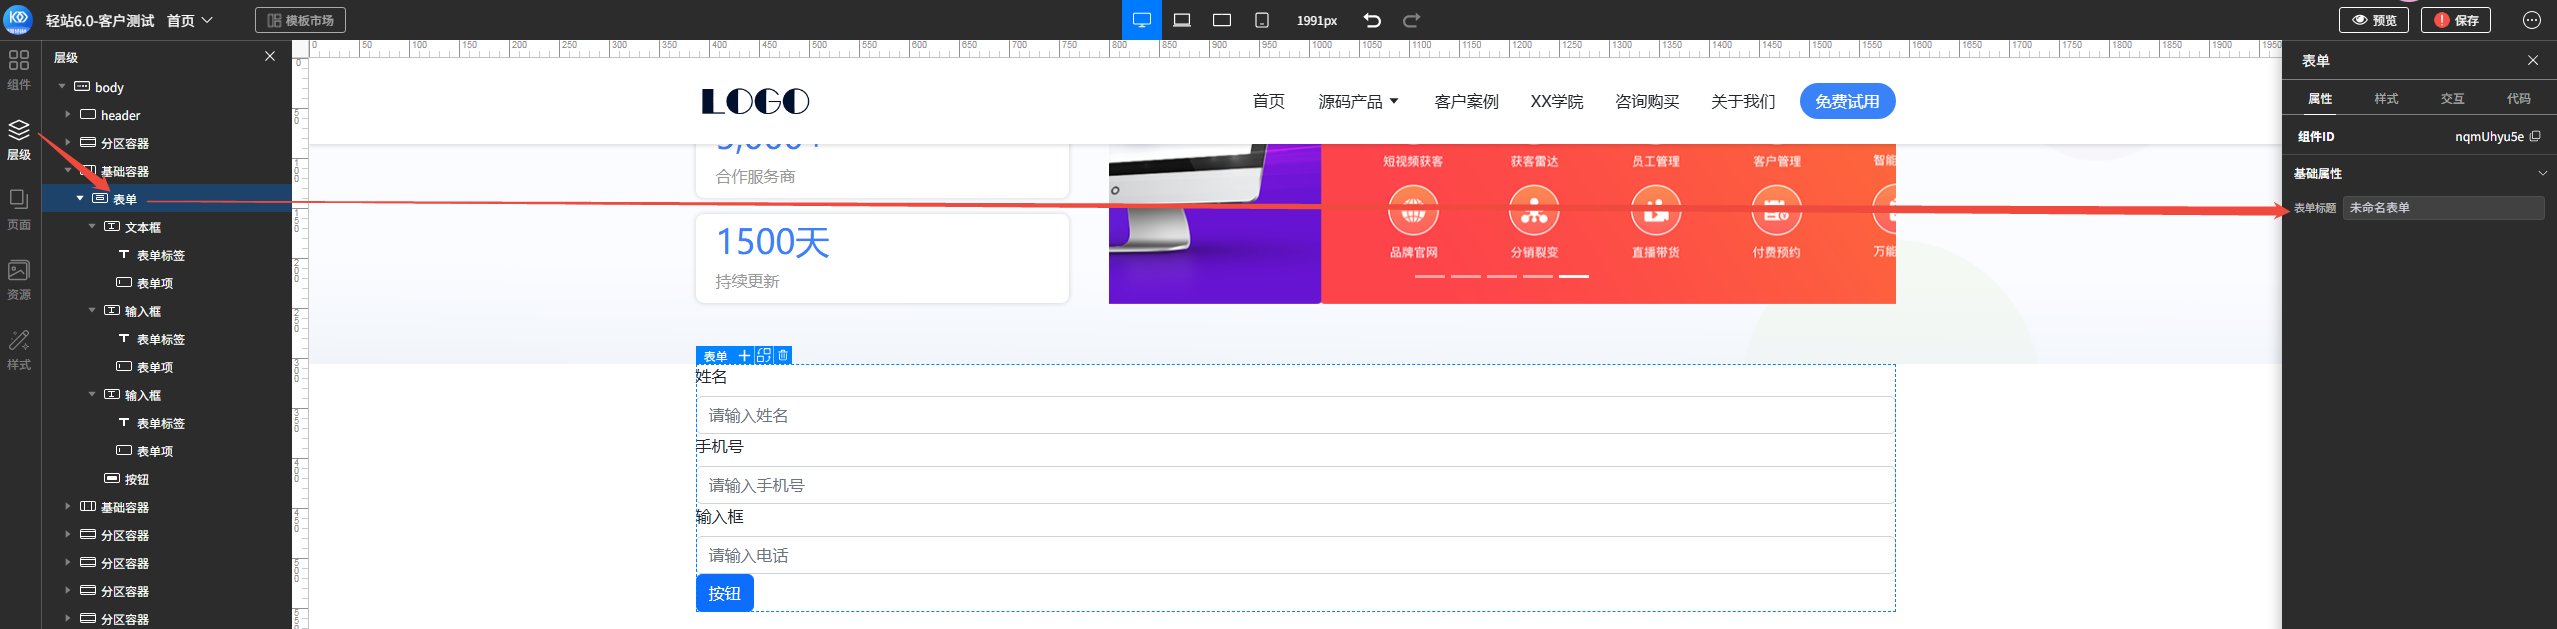Viewport: 2557px width, 629px height.
Task: Click the copy icon on form toolbar
Action: (764, 355)
